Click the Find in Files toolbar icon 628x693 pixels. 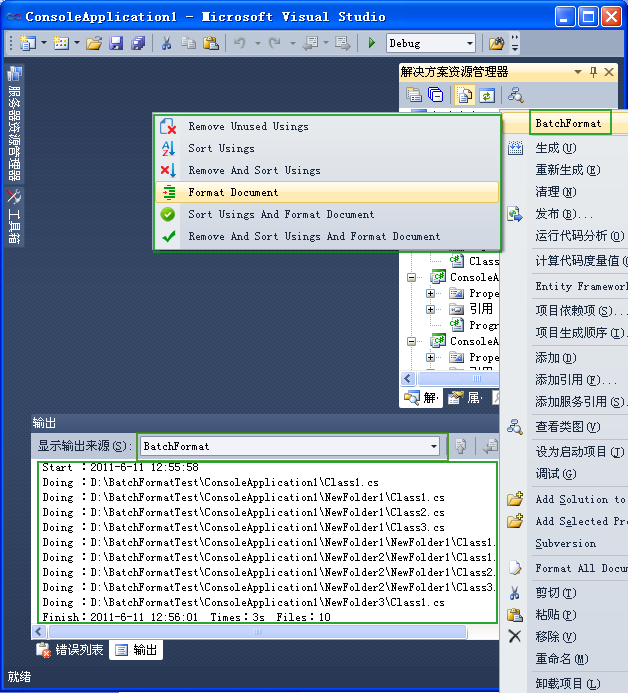pyautogui.click(x=496, y=43)
